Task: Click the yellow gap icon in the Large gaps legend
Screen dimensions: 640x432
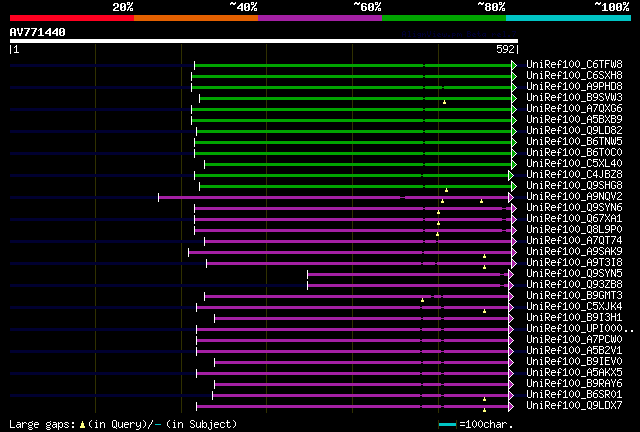Action: 82,425
